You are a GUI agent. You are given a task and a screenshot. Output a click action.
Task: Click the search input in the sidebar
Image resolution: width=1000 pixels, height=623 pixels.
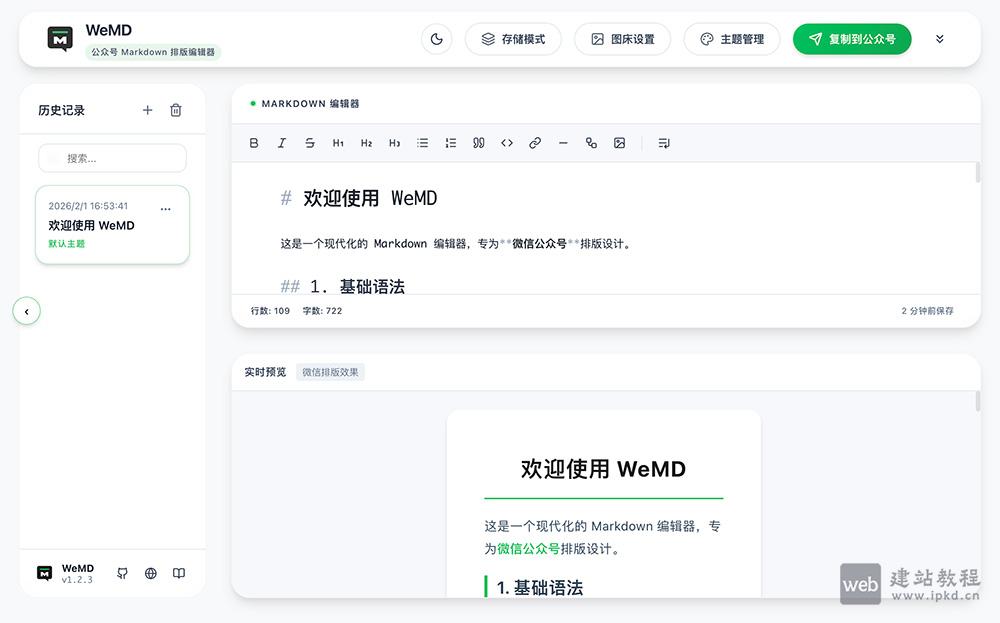pyautogui.click(x=112, y=158)
